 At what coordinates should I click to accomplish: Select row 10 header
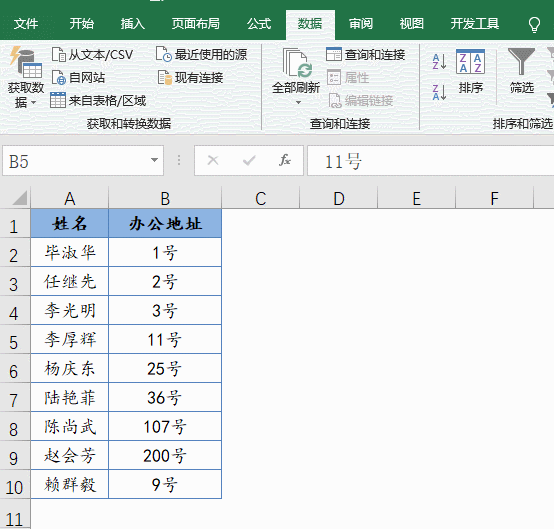(x=15, y=484)
